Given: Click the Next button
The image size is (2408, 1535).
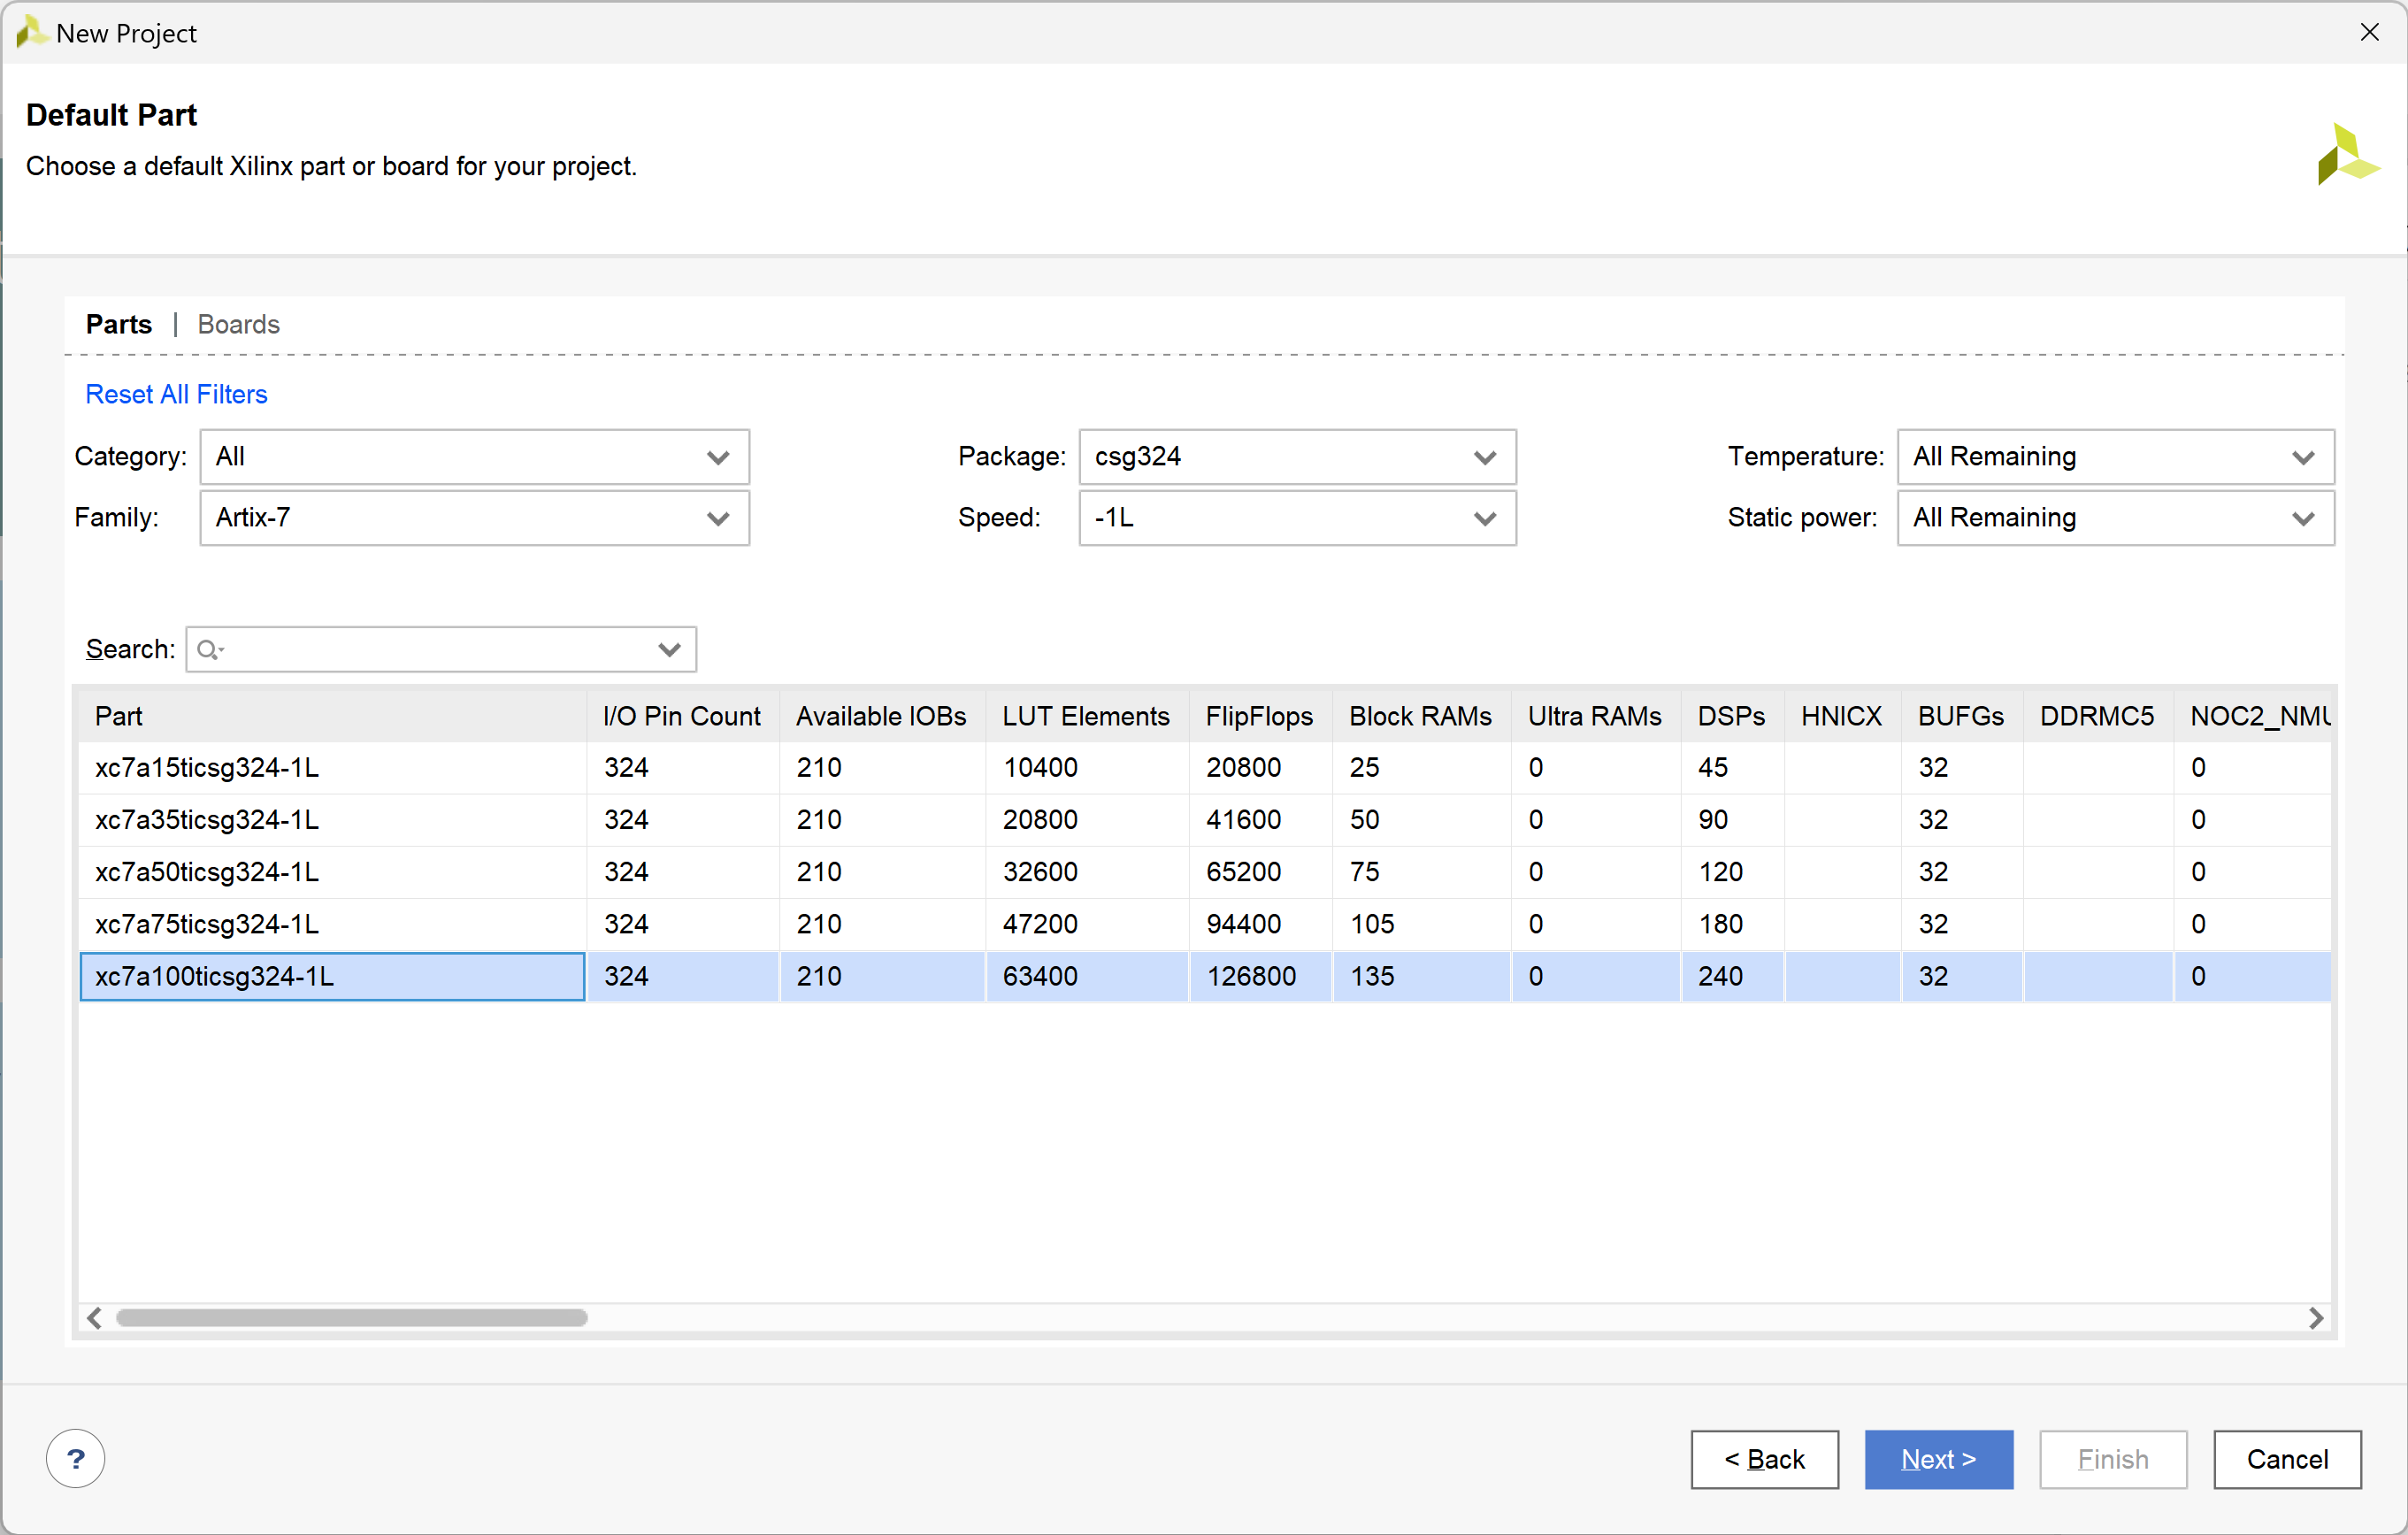Looking at the screenshot, I should click(x=1938, y=1459).
